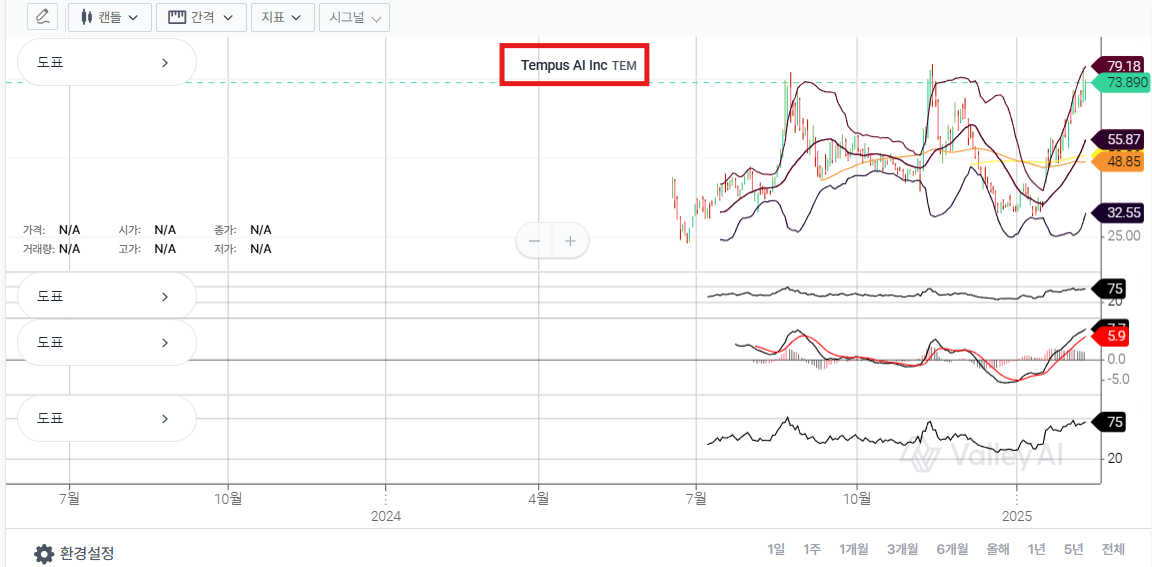1152x567 pixels.
Task: Select the pencil drawing tool
Action: [x=43, y=16]
